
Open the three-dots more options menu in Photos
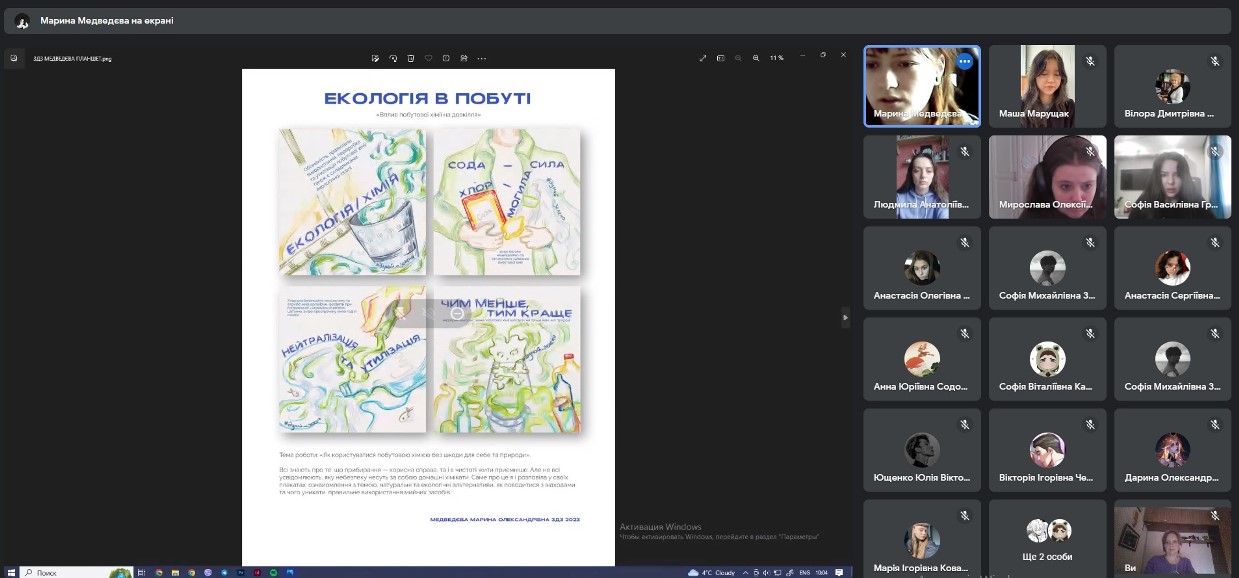point(481,58)
